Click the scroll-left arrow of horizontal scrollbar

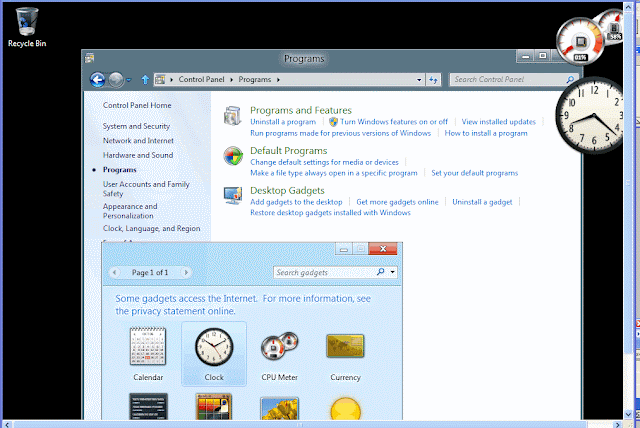tap(7, 424)
